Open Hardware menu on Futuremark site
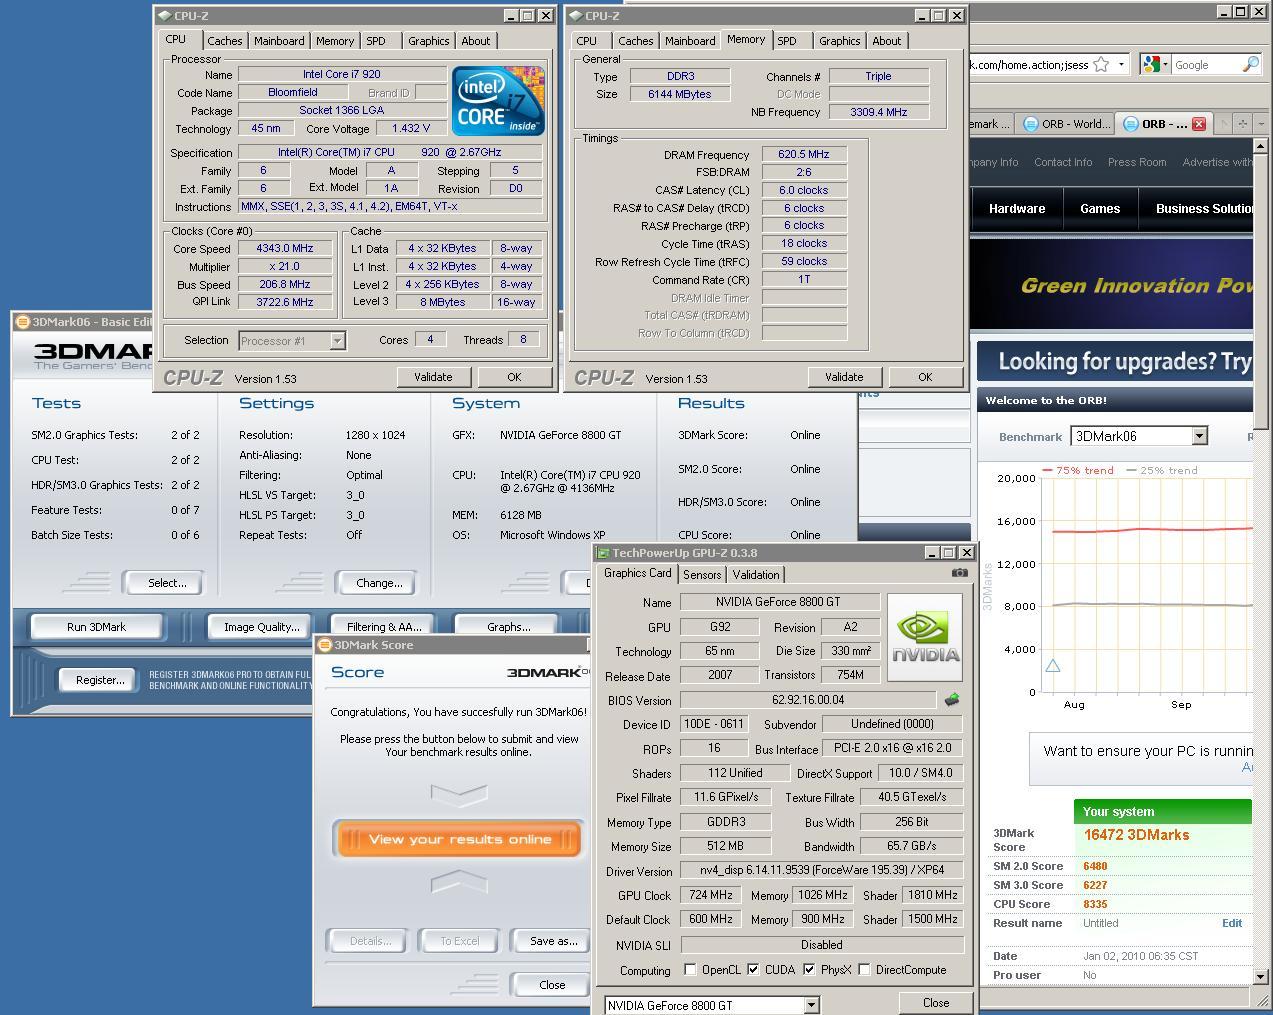The image size is (1273, 1015). 1017,209
